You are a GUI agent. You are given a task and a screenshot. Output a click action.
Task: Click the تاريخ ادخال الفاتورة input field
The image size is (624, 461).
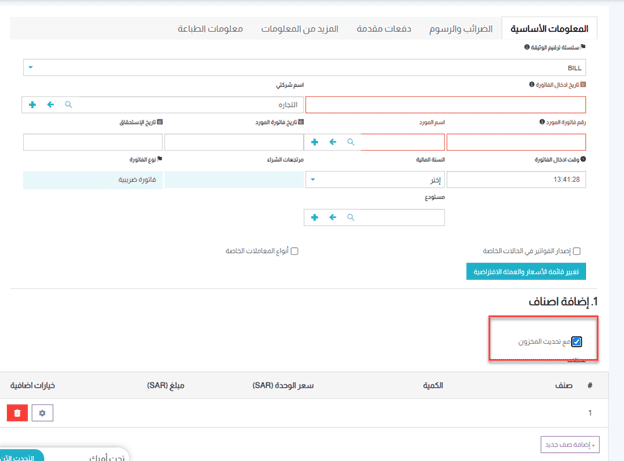445,104
